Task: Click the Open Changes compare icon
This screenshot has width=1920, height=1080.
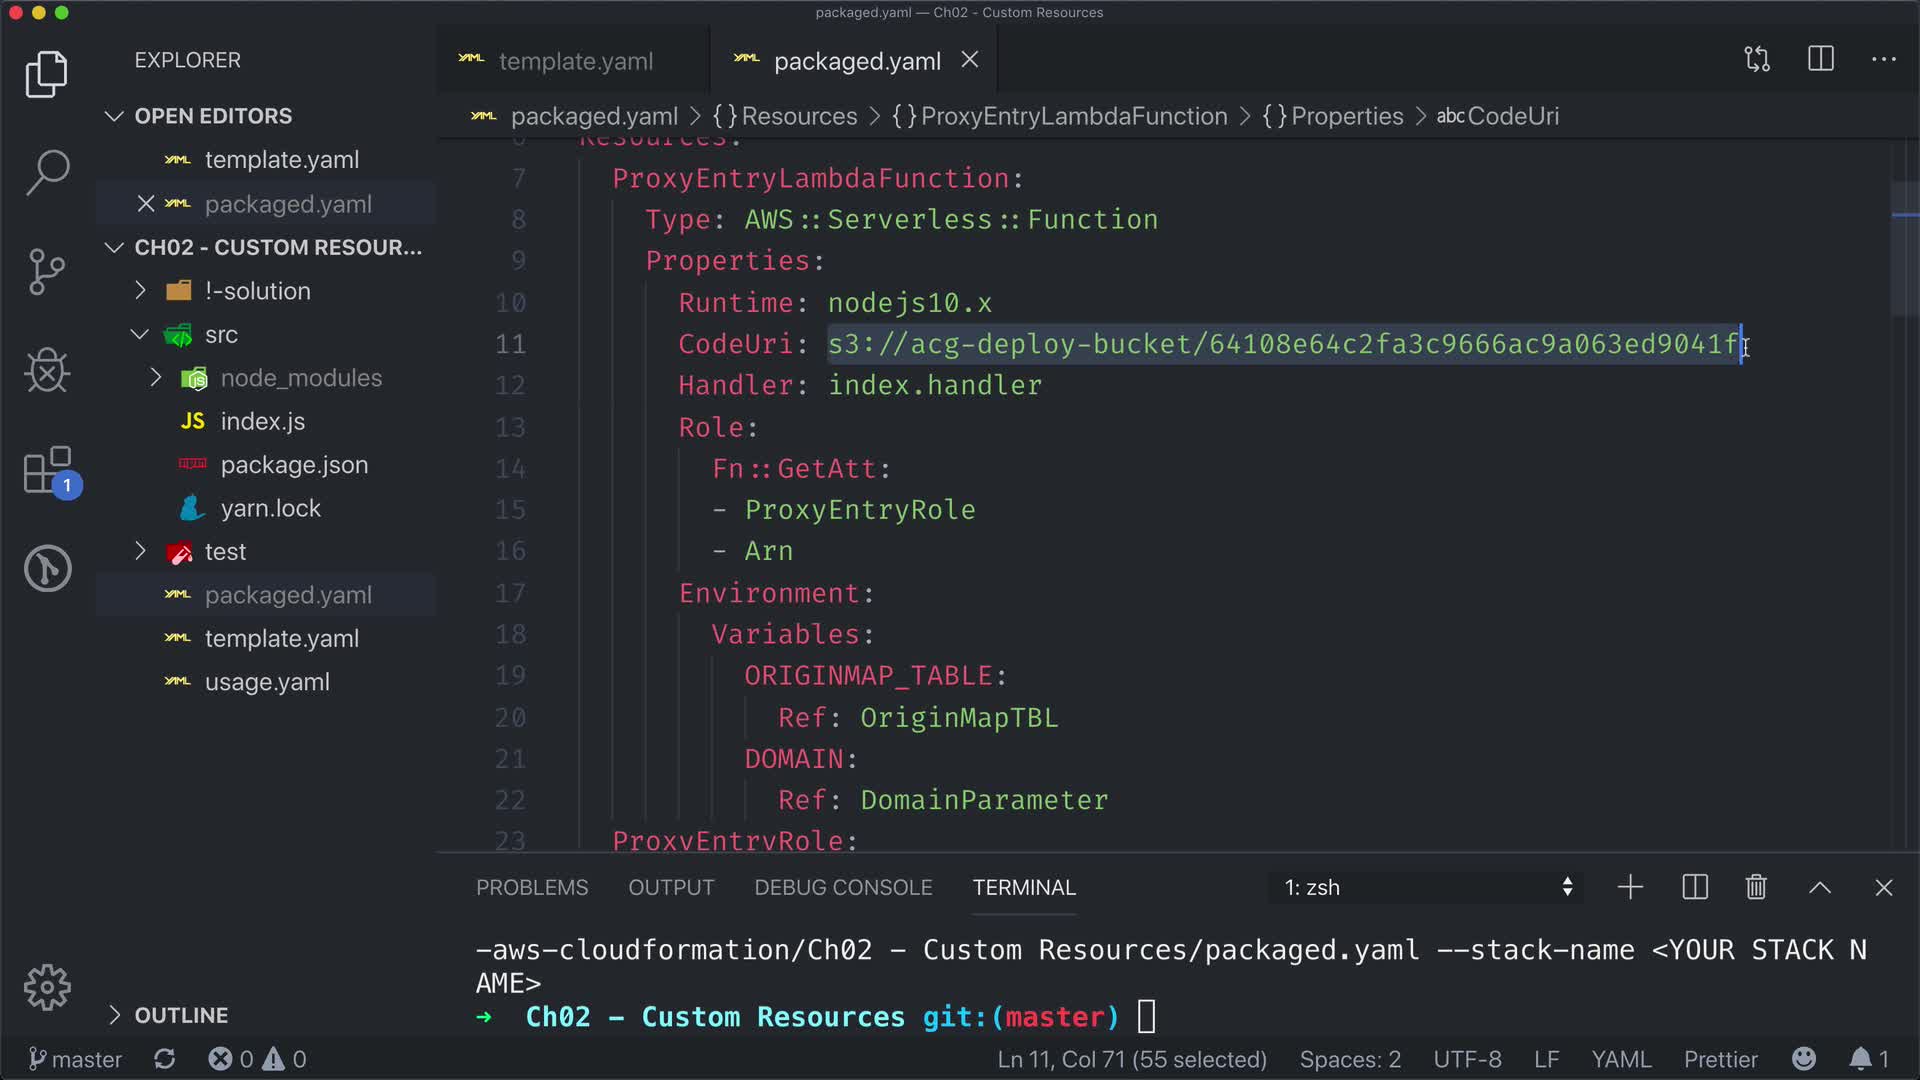Action: pyautogui.click(x=1757, y=60)
